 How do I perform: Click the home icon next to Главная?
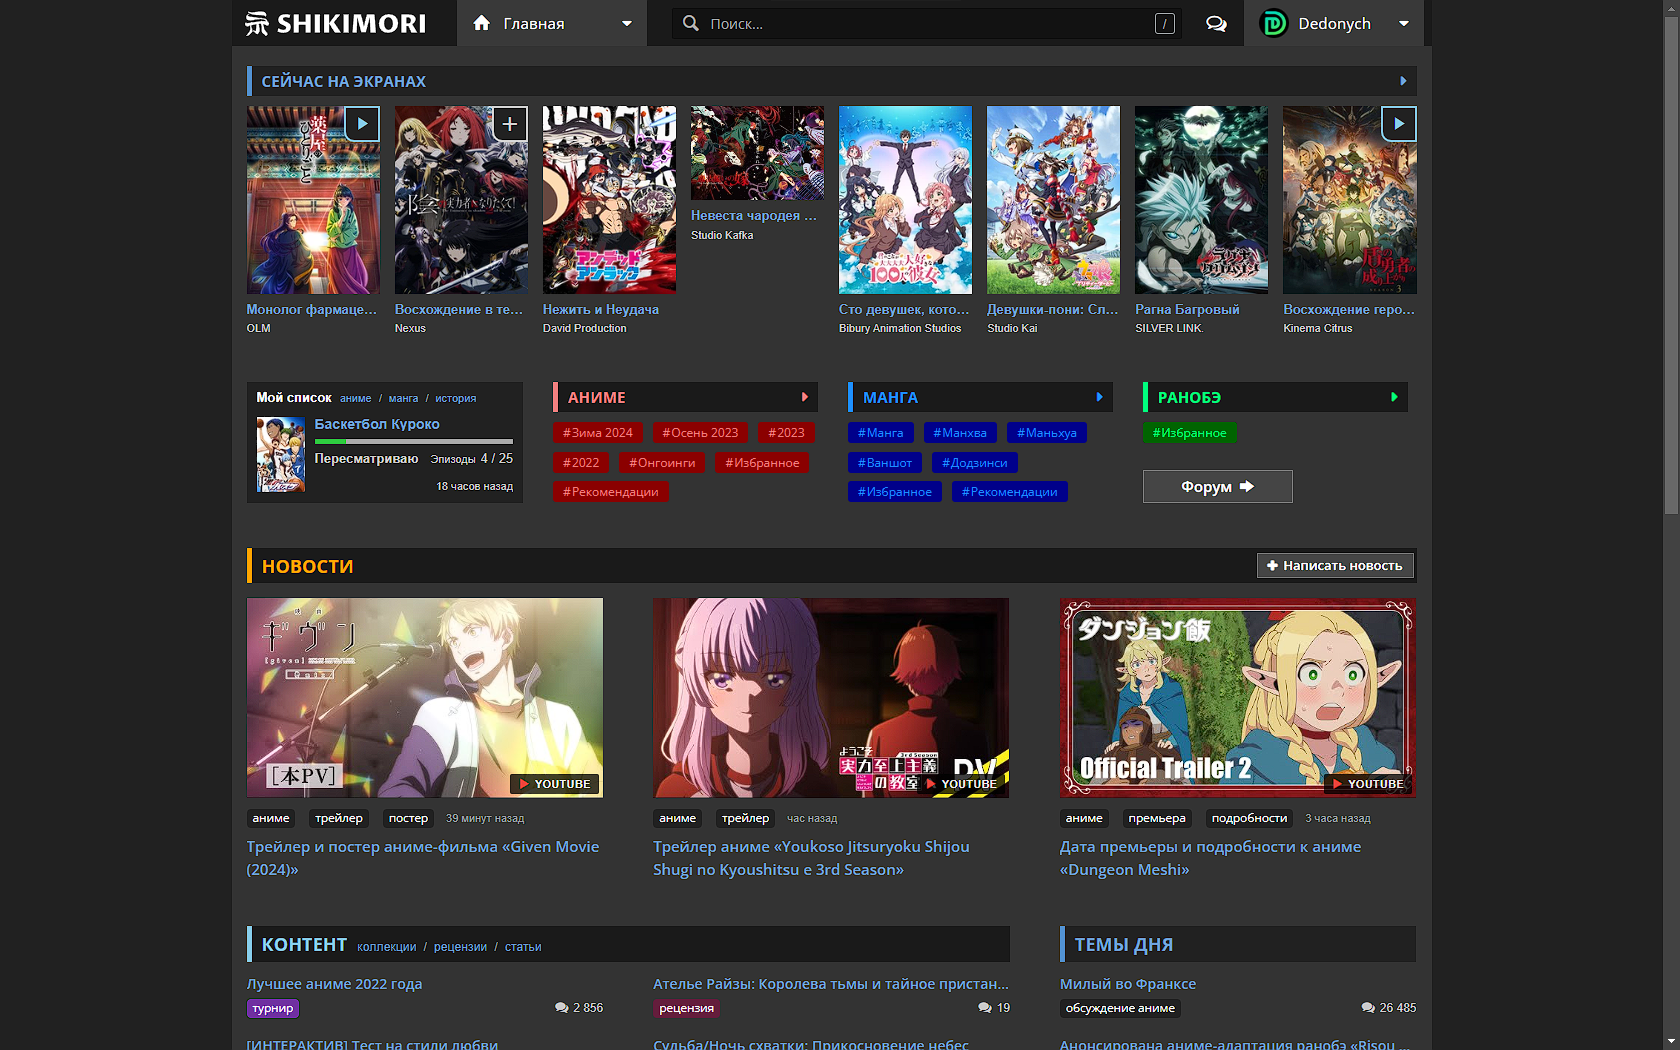[x=481, y=23]
